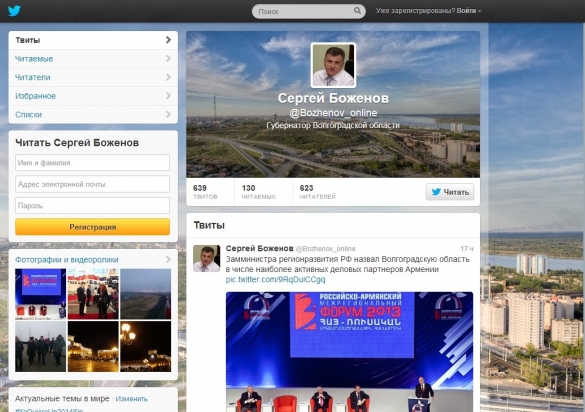Open the Списки sidebar item
The height and width of the screenshot is (412, 585).
click(x=93, y=115)
